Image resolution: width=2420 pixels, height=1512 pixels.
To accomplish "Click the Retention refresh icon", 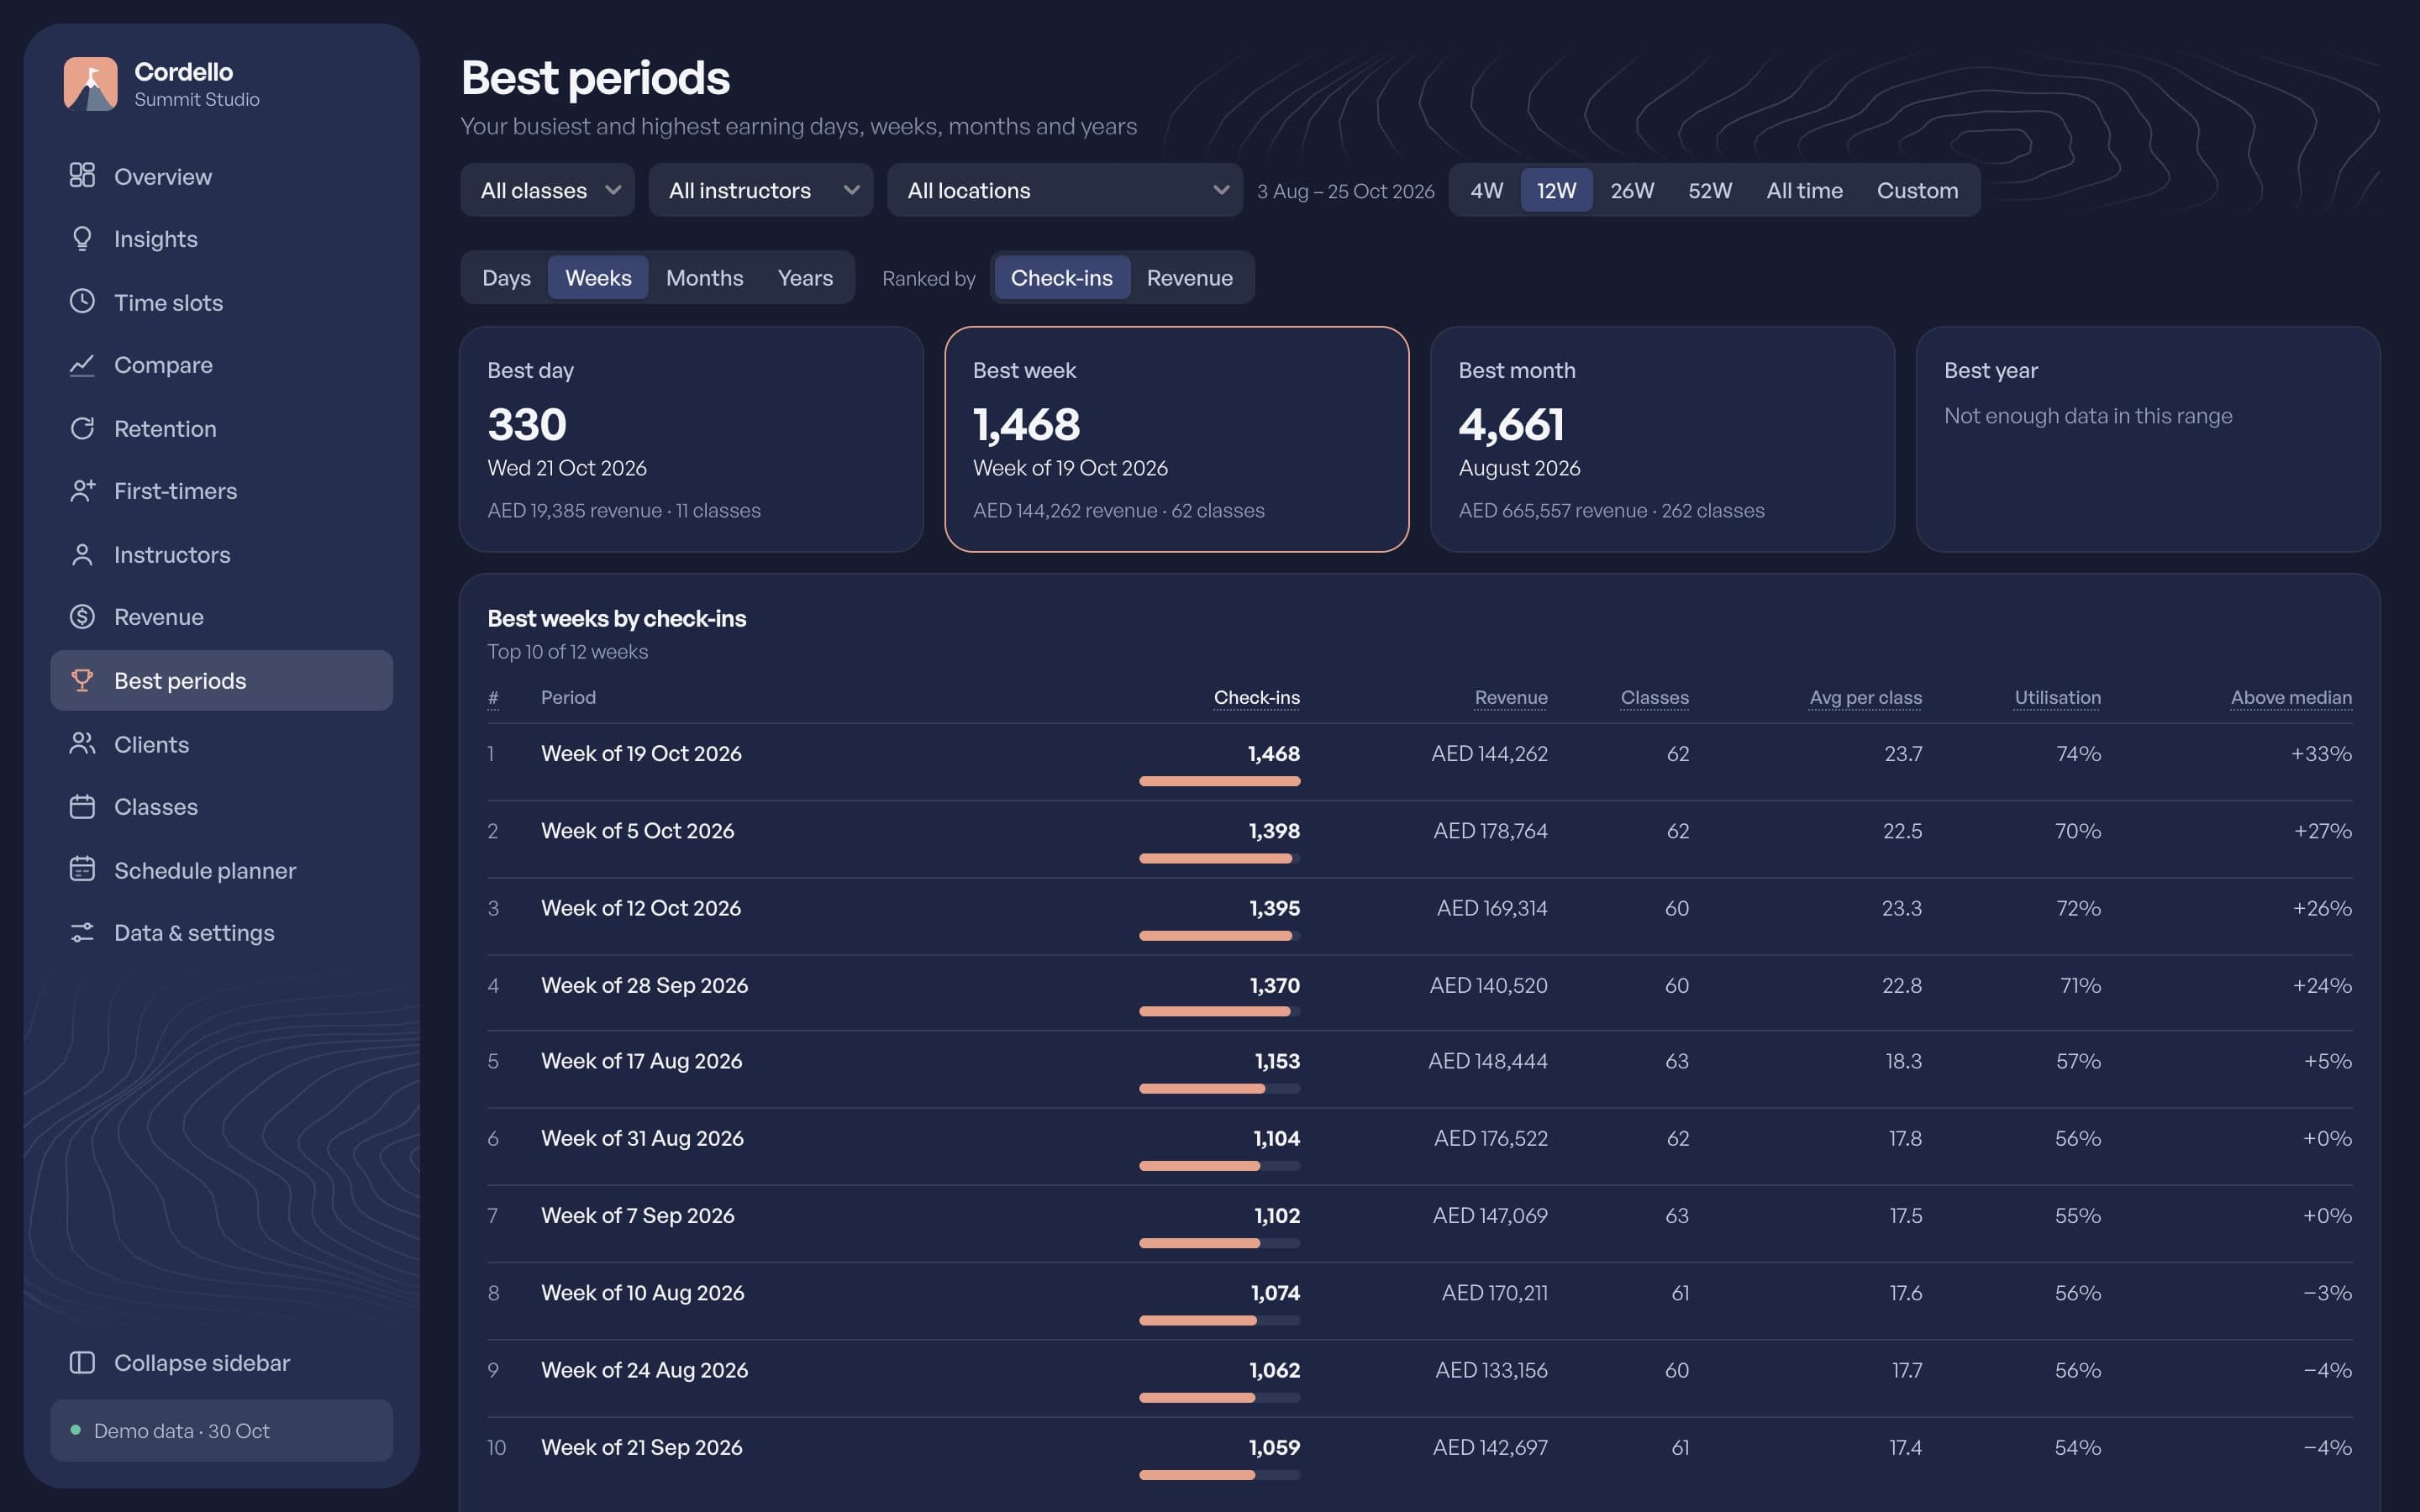I will coord(82,428).
